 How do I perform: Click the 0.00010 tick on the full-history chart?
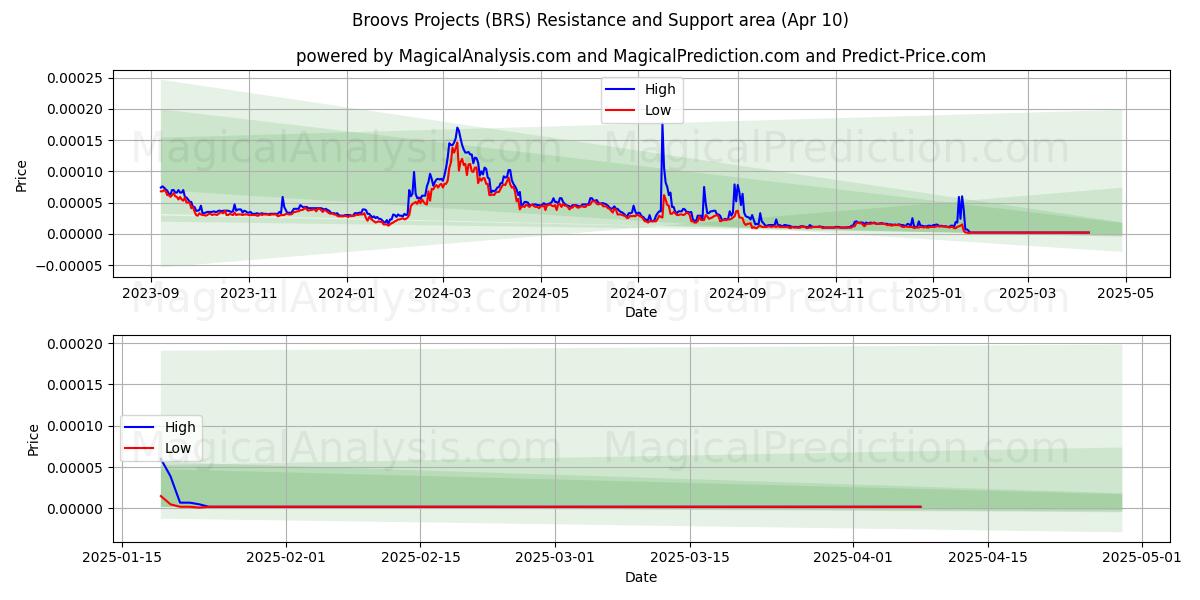click(x=76, y=172)
